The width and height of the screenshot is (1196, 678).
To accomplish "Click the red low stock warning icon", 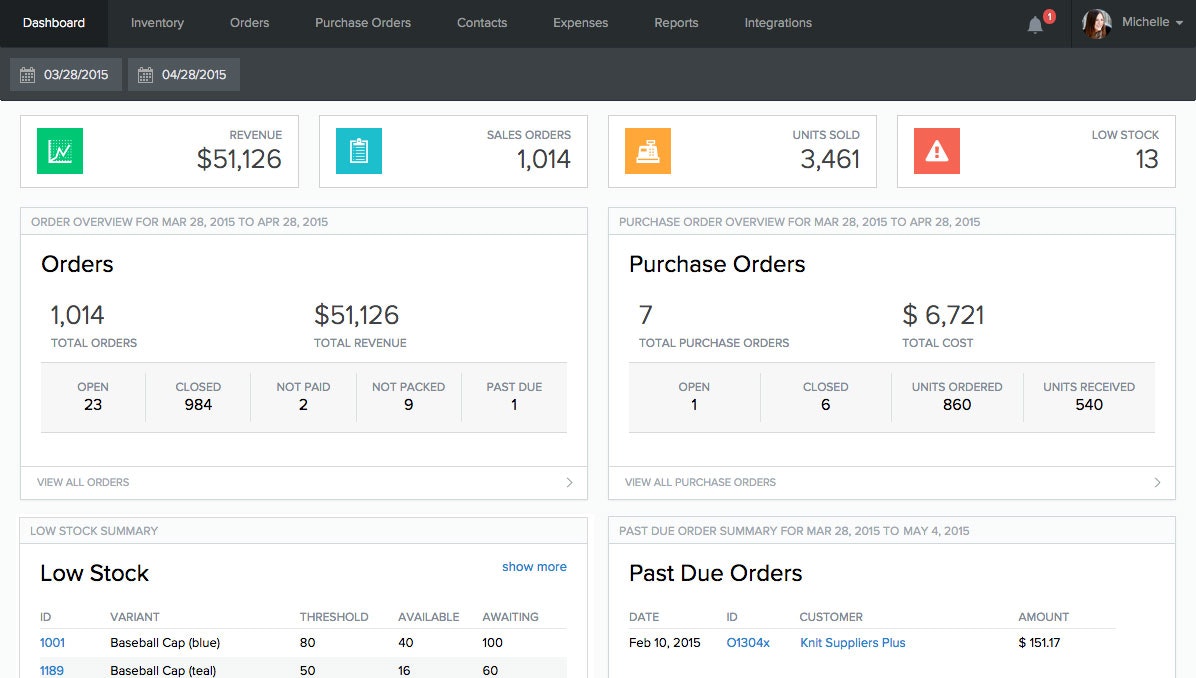I will [936, 151].
